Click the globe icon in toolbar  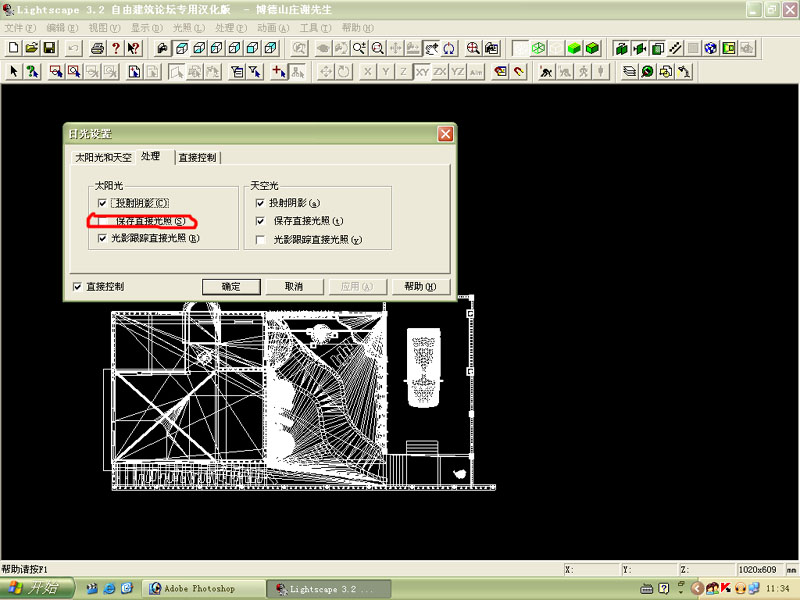tap(711, 48)
